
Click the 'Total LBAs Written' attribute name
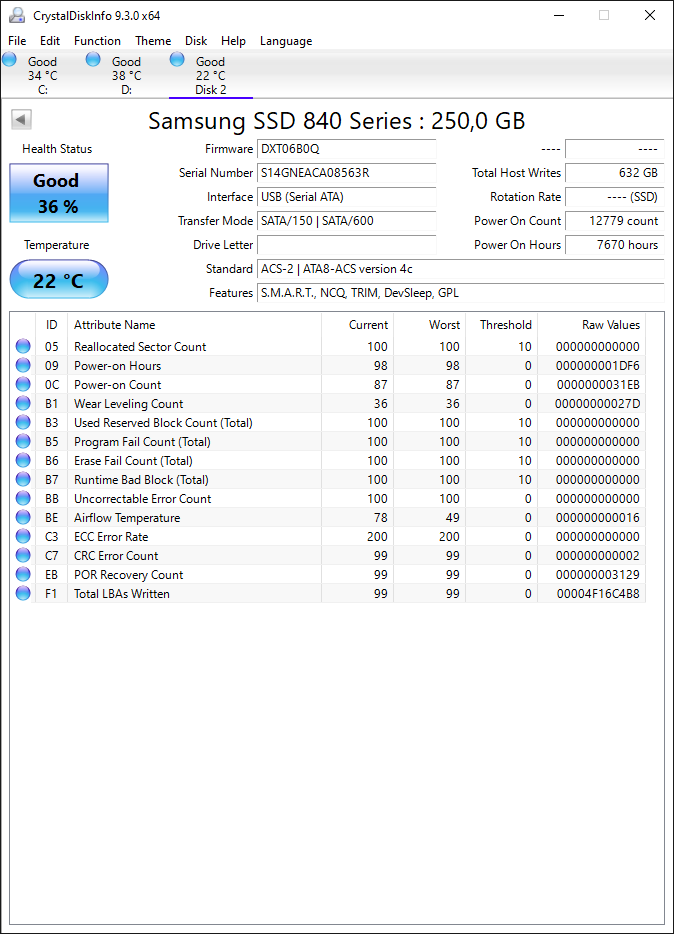coord(121,594)
